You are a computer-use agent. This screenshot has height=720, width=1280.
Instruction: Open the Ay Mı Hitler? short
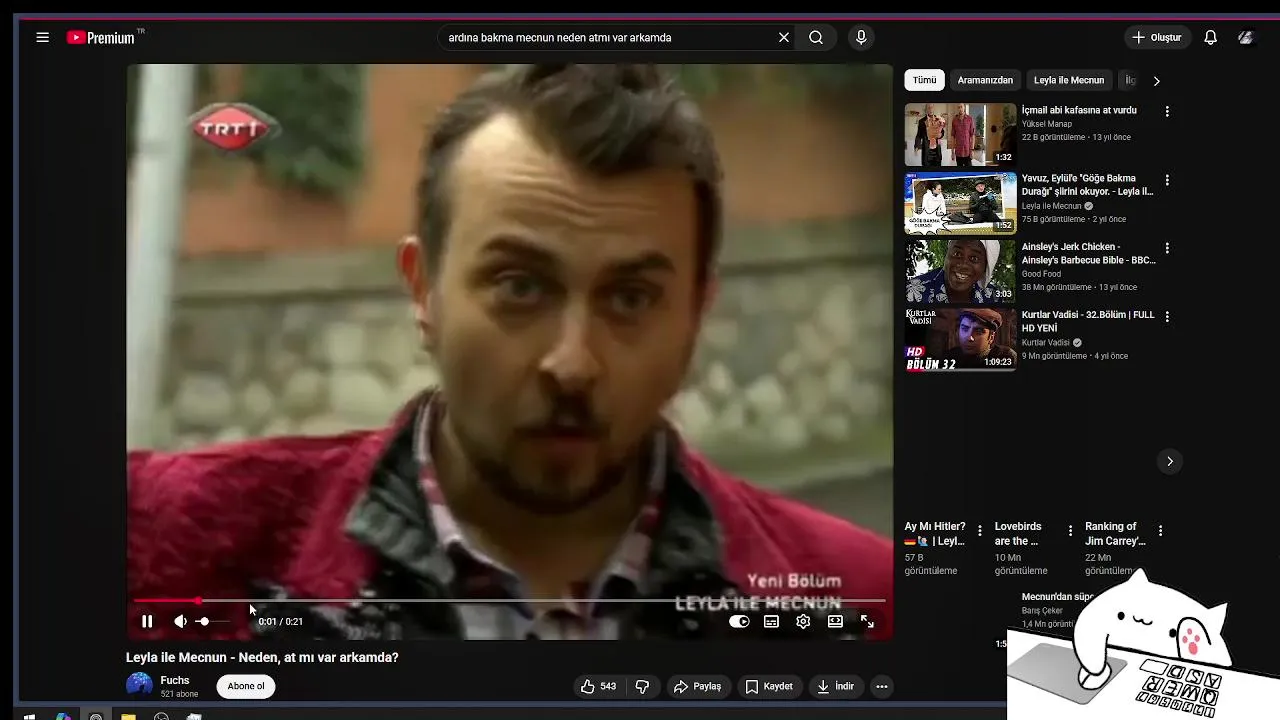935,534
